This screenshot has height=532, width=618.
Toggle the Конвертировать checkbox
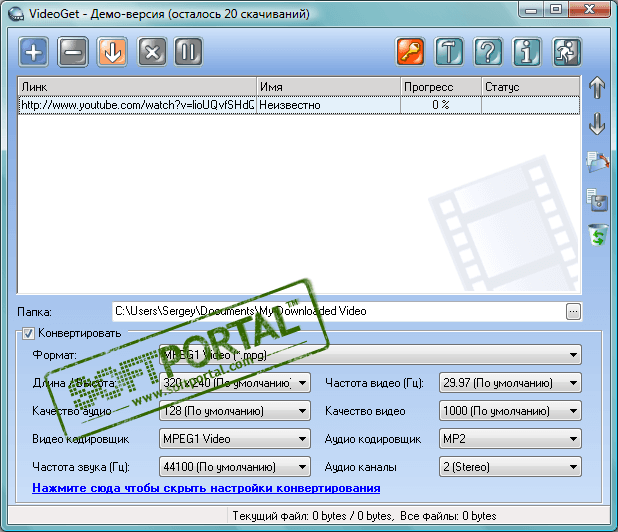(28, 333)
